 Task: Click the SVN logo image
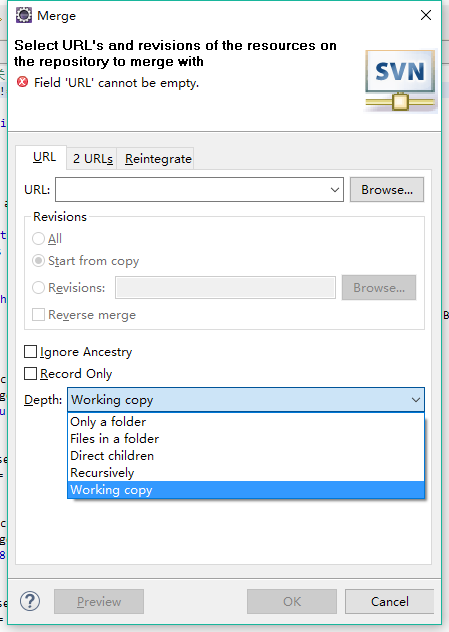click(x=400, y=81)
